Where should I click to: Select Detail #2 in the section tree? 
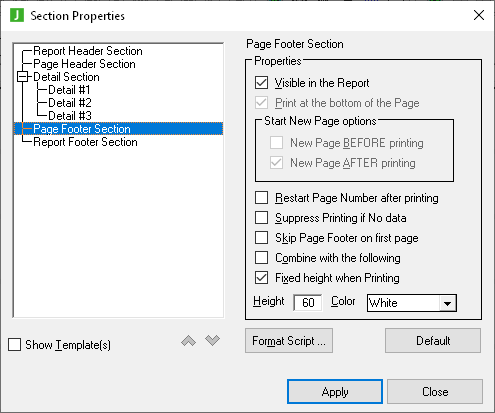[70, 103]
